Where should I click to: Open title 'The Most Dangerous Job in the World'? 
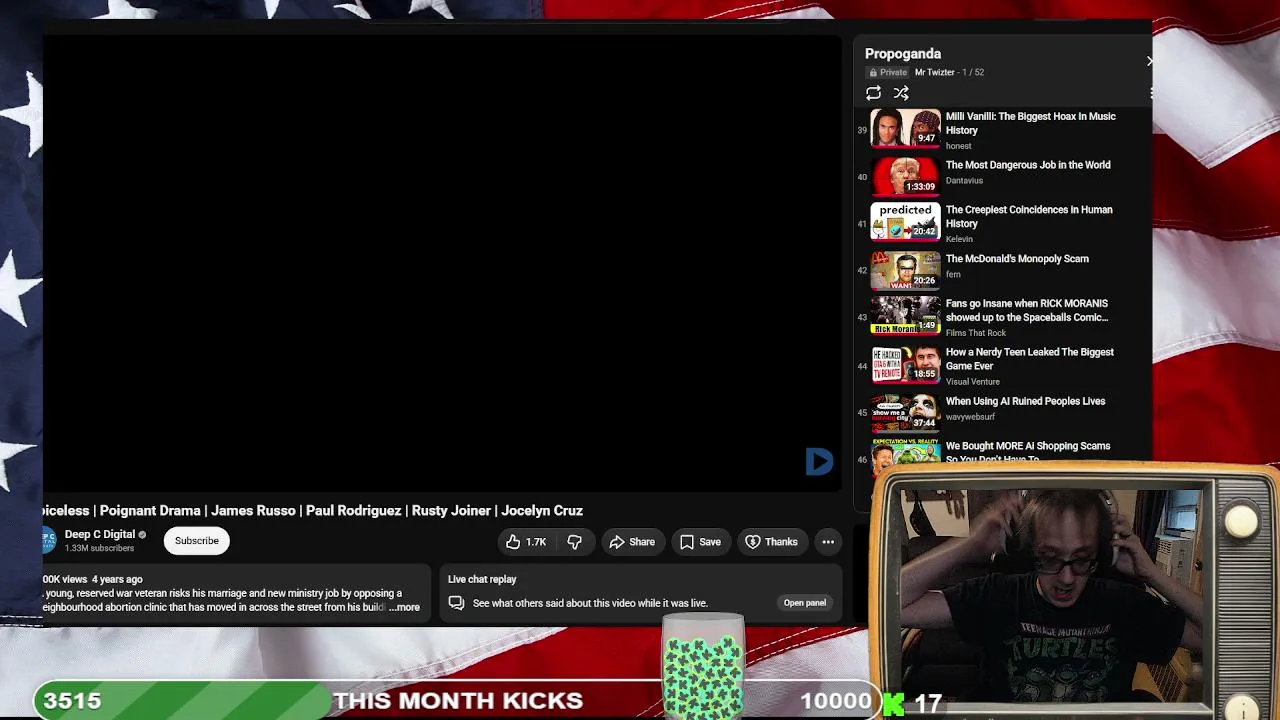1028,165
